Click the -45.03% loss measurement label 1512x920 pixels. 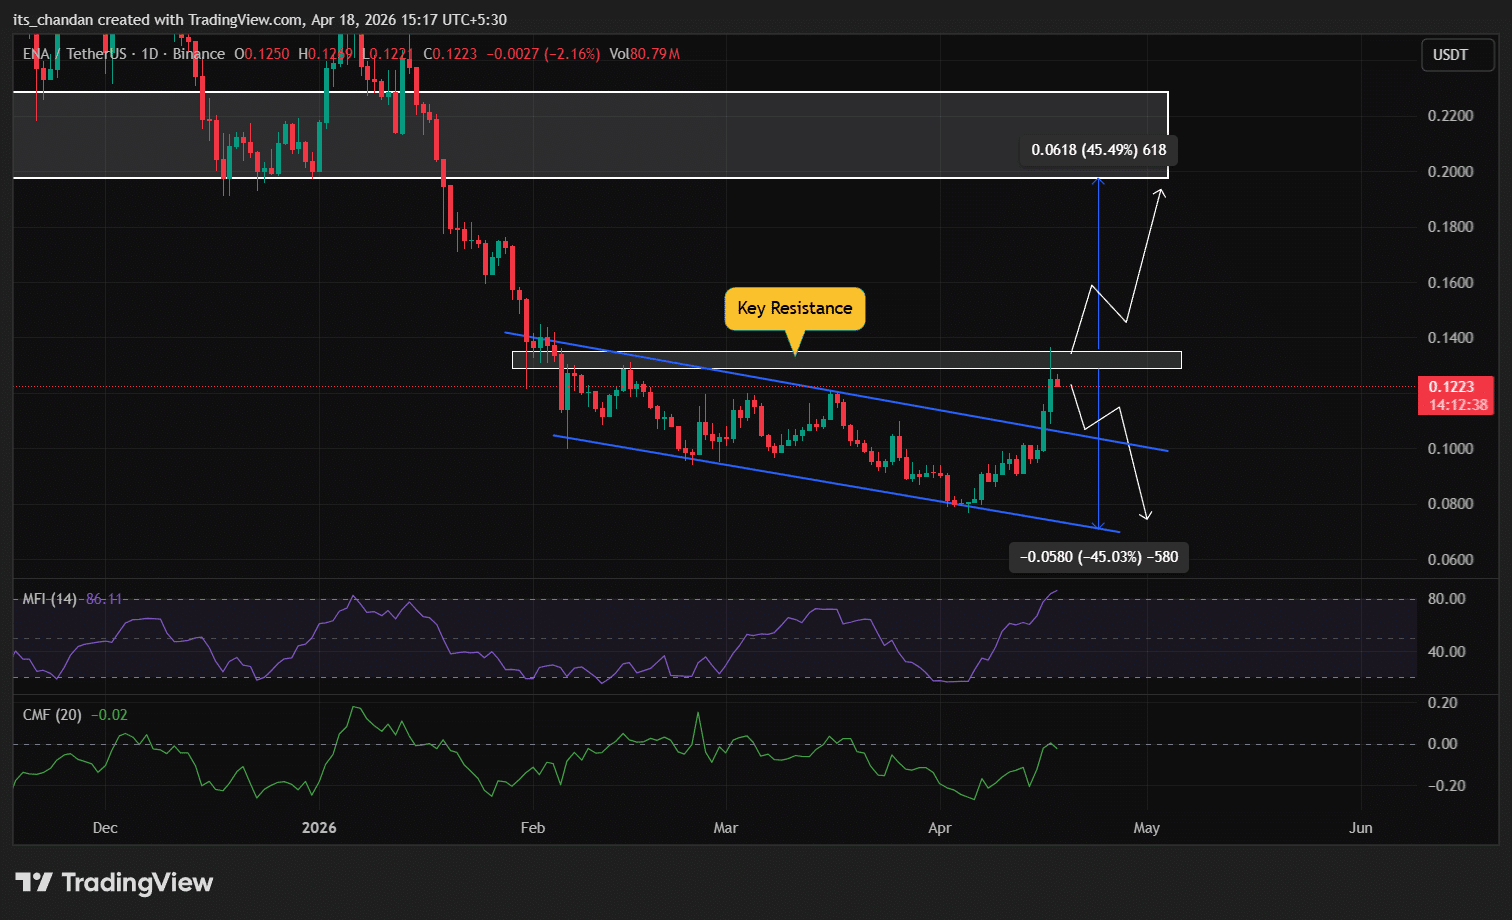tap(1098, 557)
